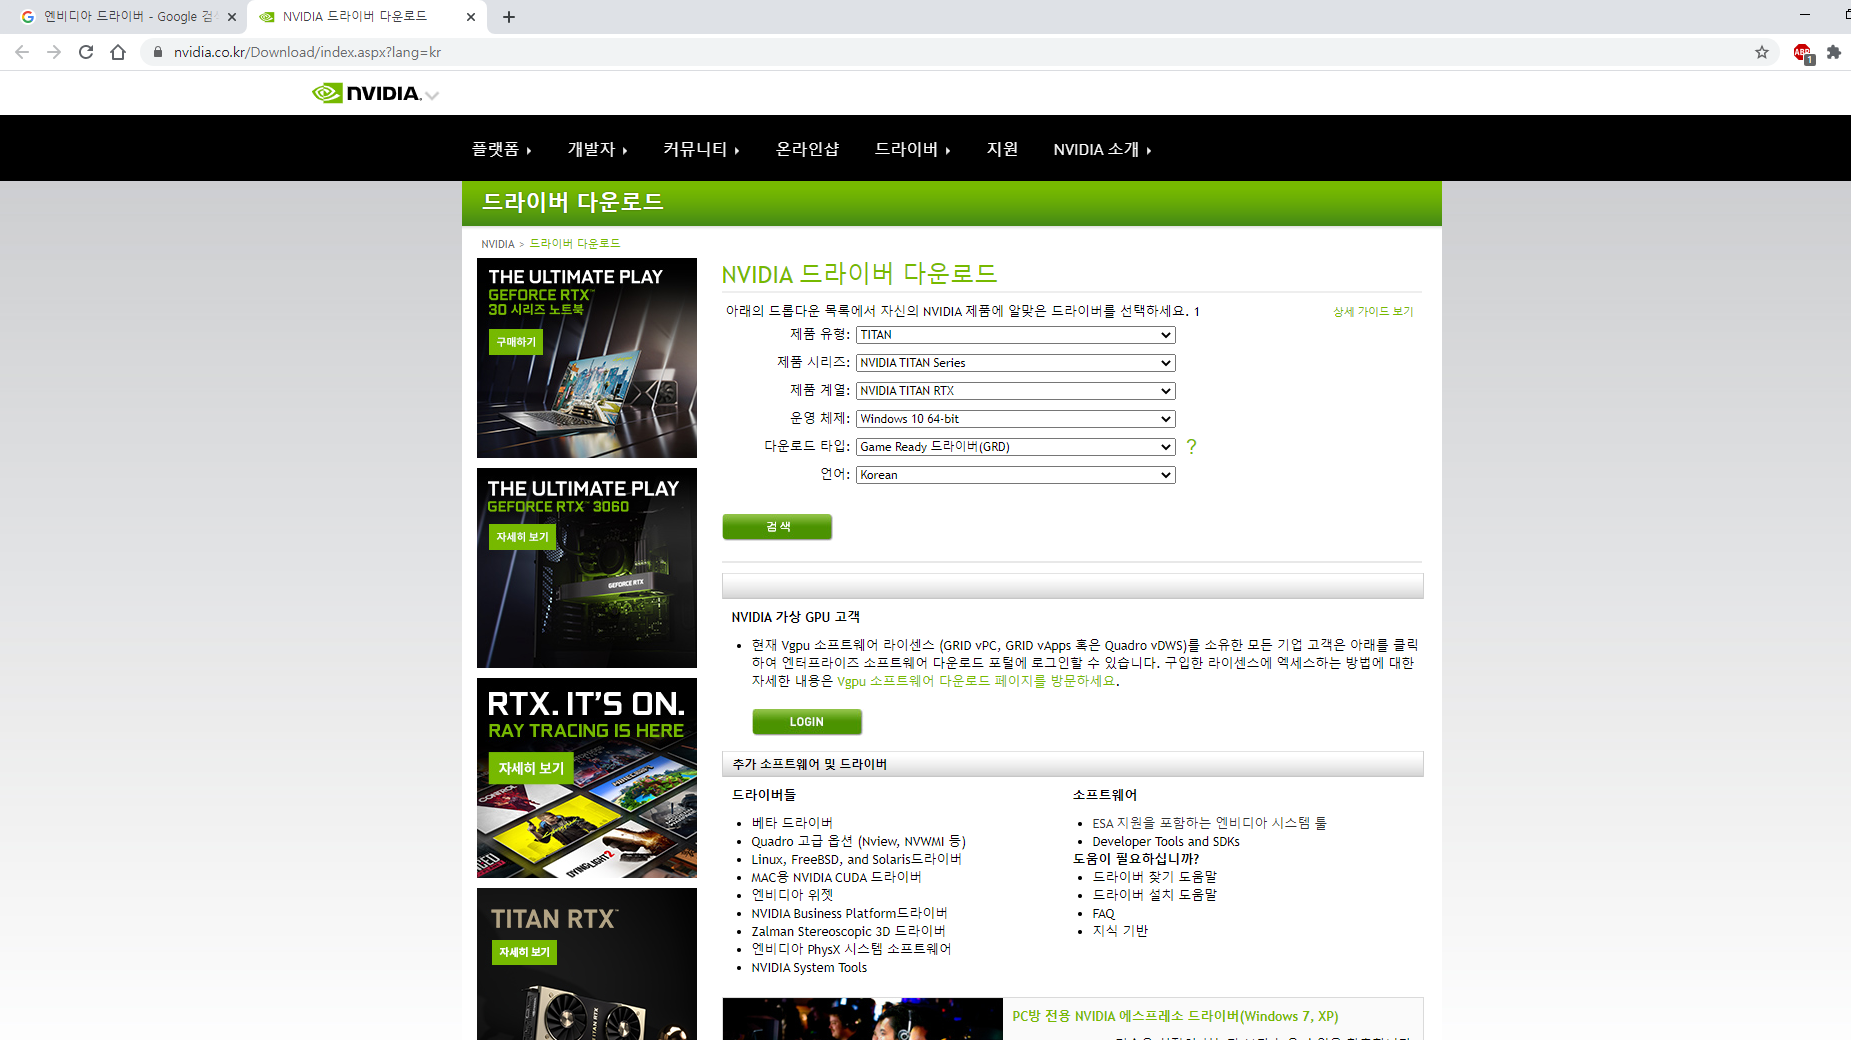Viewport: 1851px width, 1040px height.
Task: Open the FAQ link
Action: point(1103,913)
